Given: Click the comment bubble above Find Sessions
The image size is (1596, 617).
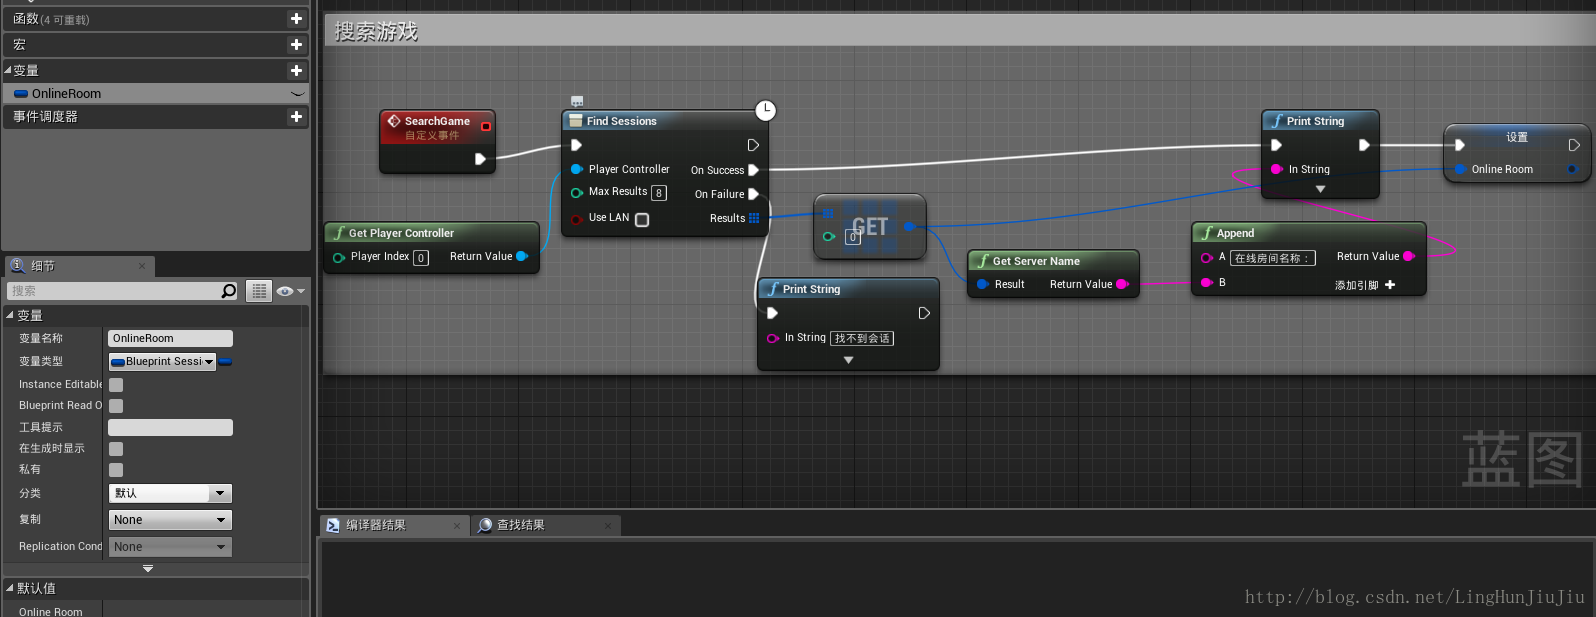Looking at the screenshot, I should [577, 101].
